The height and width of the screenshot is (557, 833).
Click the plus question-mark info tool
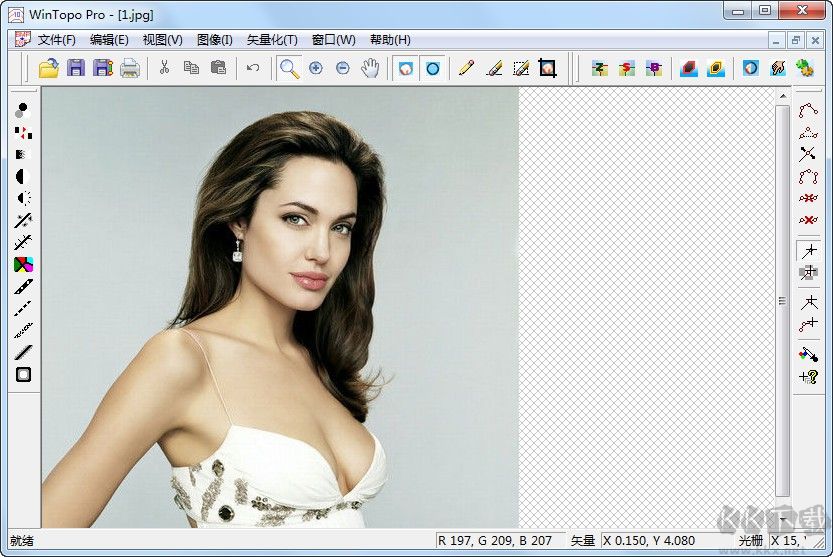(808, 377)
